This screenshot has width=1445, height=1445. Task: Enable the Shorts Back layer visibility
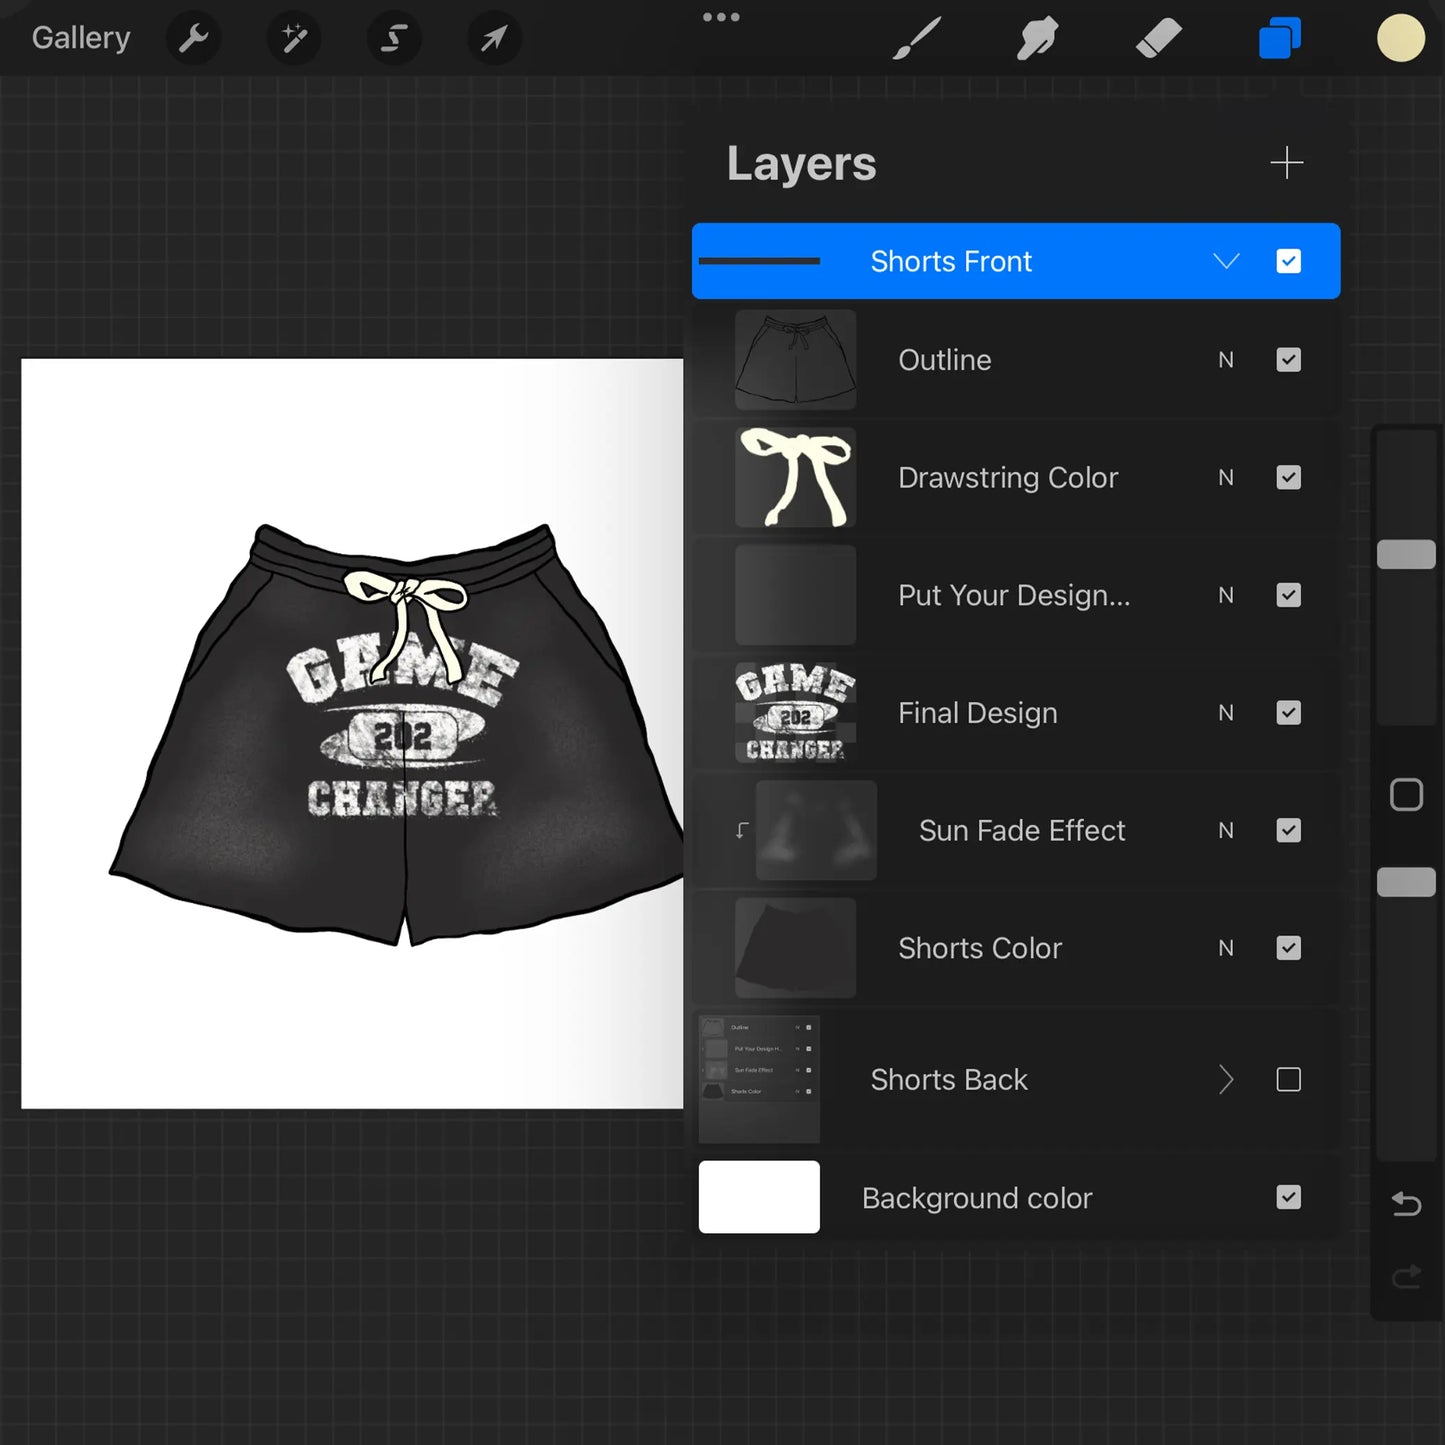click(1288, 1079)
